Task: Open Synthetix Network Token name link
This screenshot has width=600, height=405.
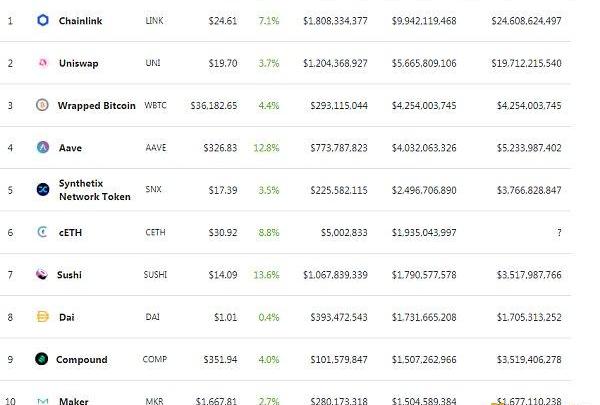Action: (x=94, y=190)
